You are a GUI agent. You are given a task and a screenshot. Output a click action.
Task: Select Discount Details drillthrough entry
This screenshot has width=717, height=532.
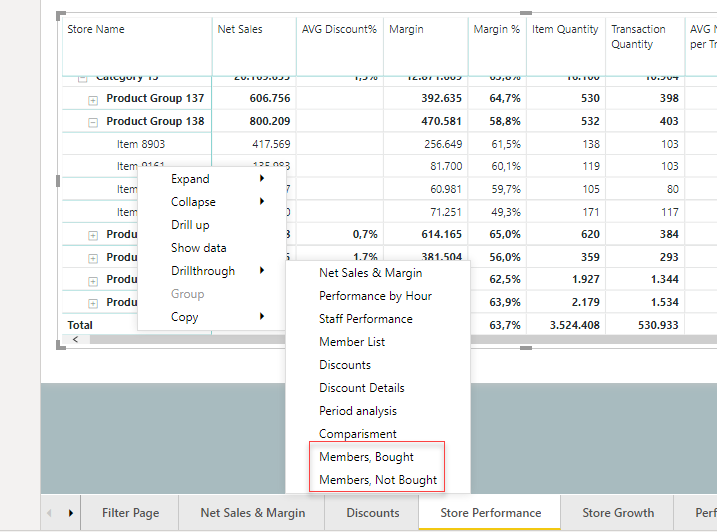pos(362,388)
